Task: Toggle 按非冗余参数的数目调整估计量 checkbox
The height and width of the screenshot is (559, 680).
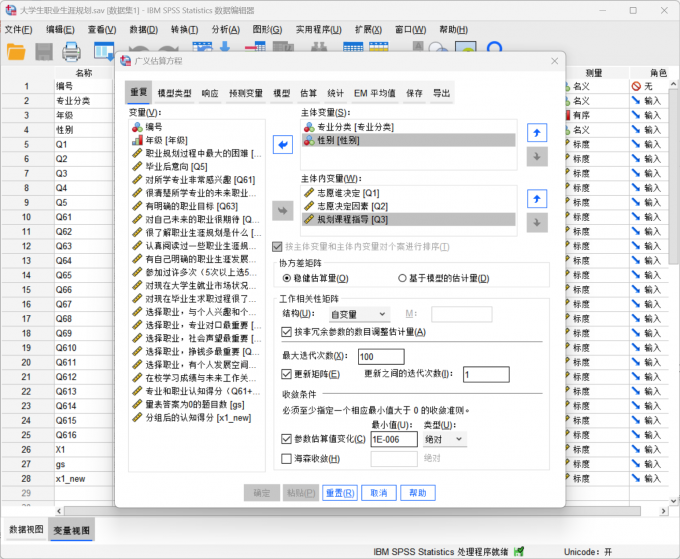Action: click(x=286, y=332)
